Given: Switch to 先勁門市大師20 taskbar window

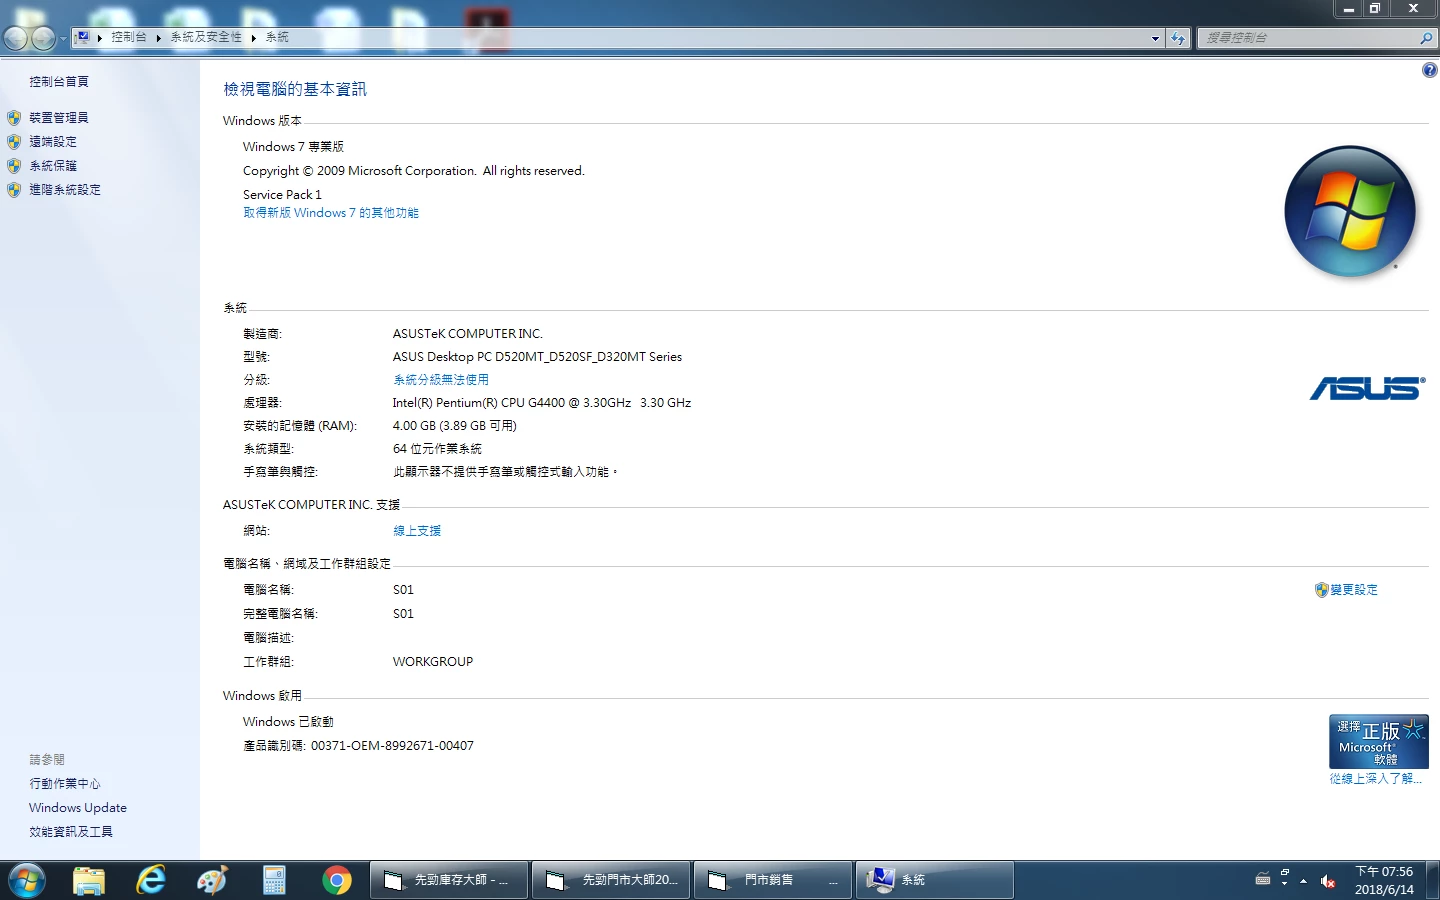Looking at the screenshot, I should 611,880.
